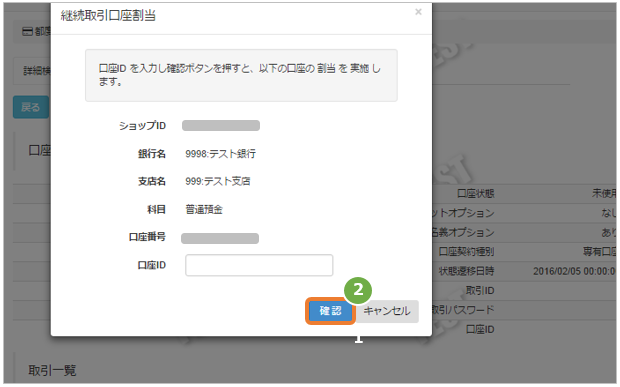The image size is (620, 387).
Task: Close the 継続取引口座割当 dialog with X
Action: pos(418,12)
